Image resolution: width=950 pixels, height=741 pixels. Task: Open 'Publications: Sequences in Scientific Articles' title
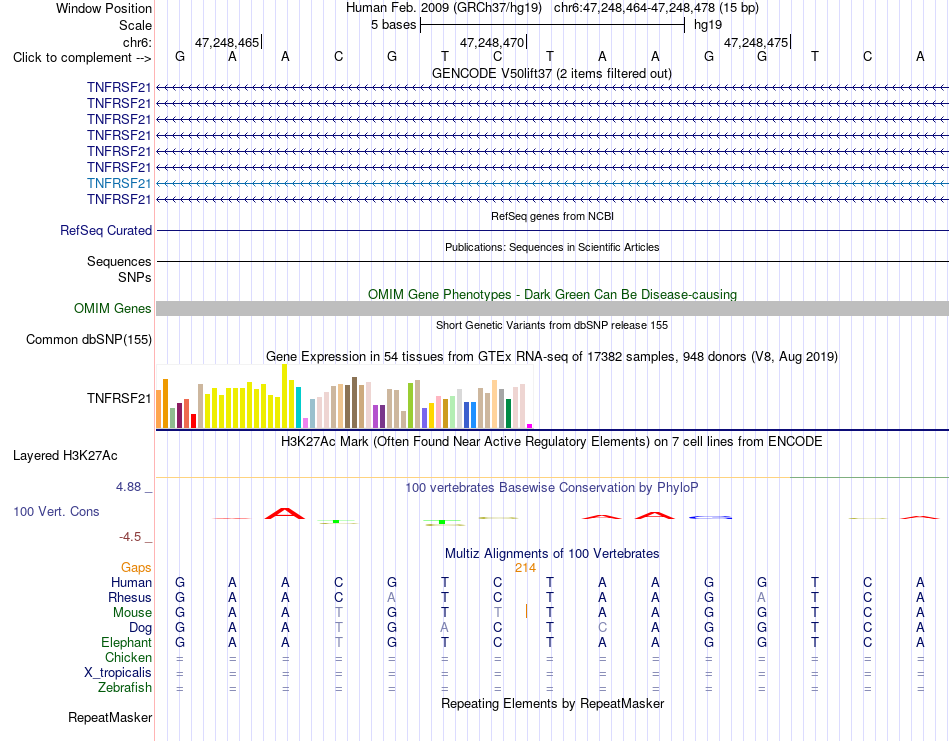pos(552,247)
